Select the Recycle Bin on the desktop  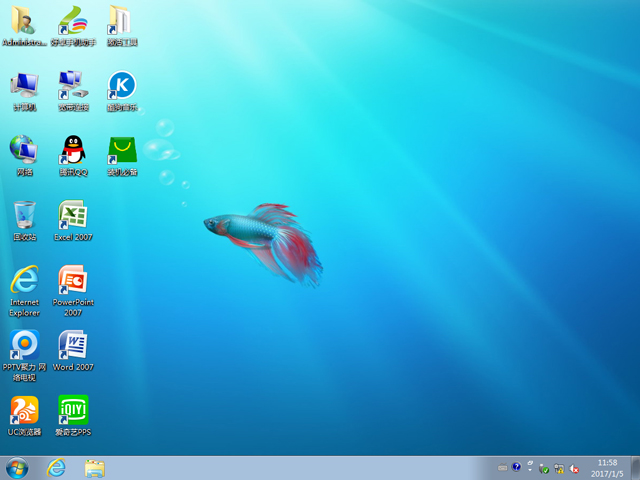pyautogui.click(x=24, y=216)
